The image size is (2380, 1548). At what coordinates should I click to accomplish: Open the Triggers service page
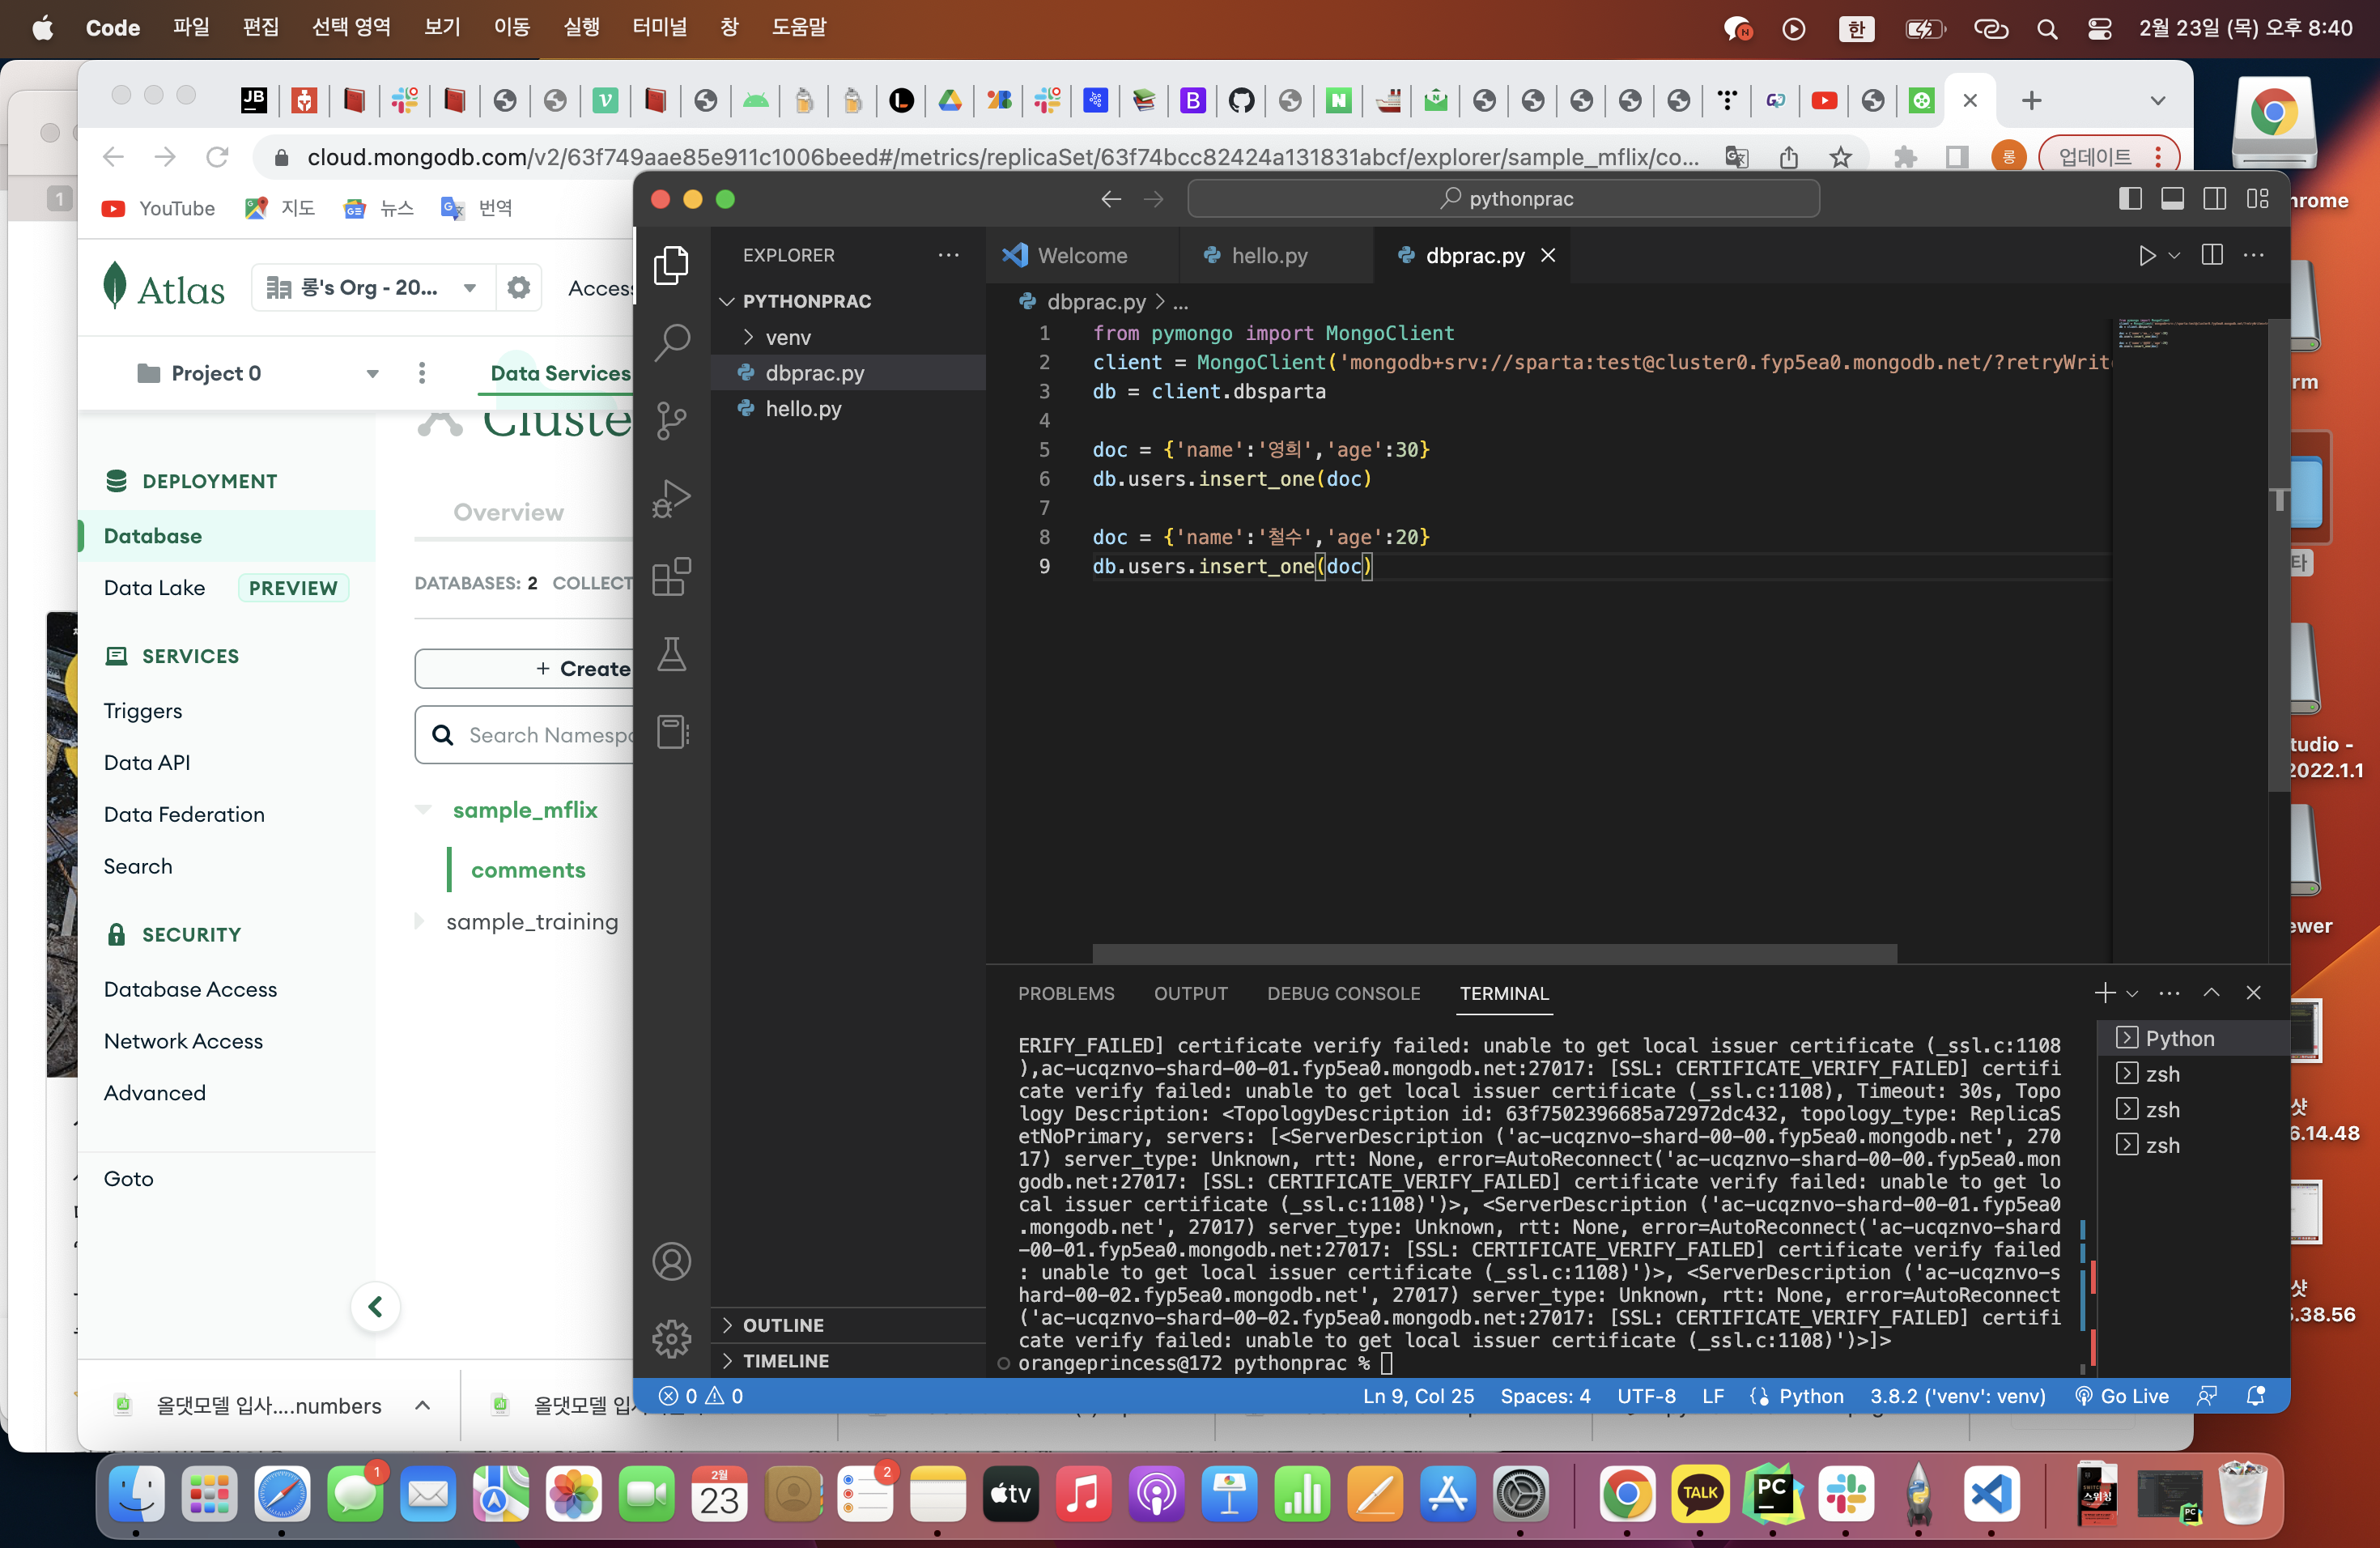143,711
